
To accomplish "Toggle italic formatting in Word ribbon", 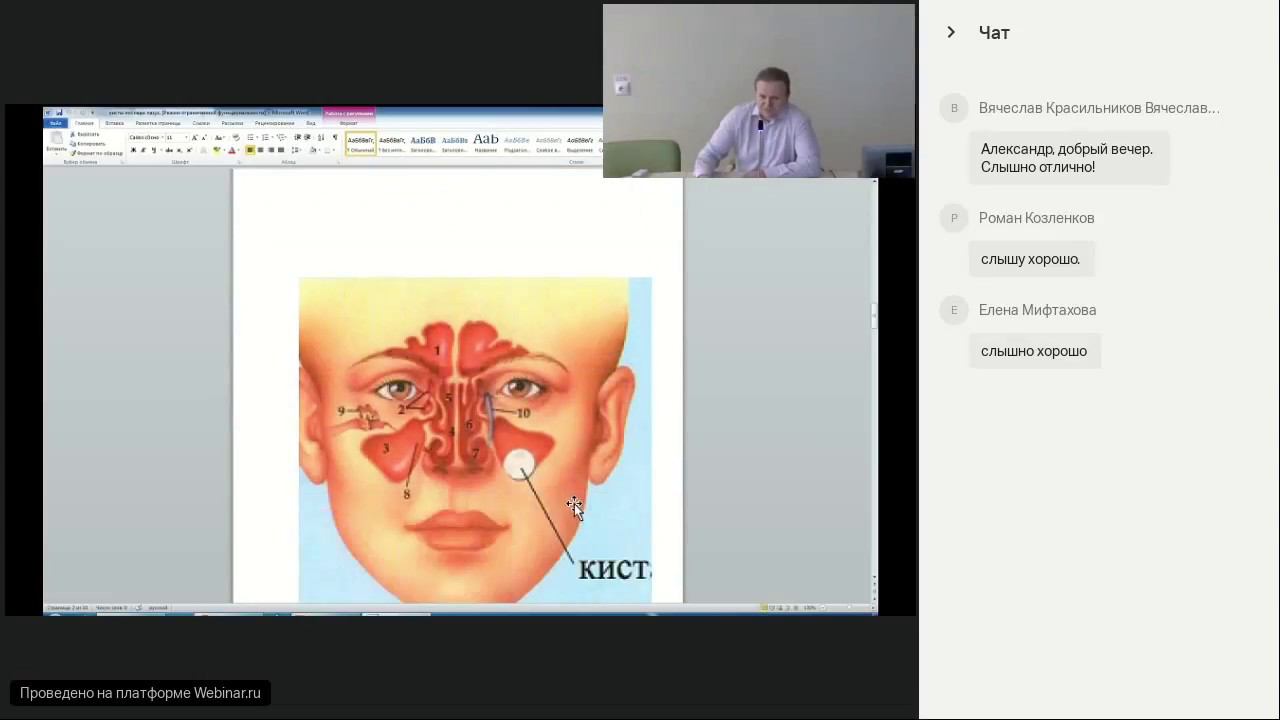I will point(143,150).
